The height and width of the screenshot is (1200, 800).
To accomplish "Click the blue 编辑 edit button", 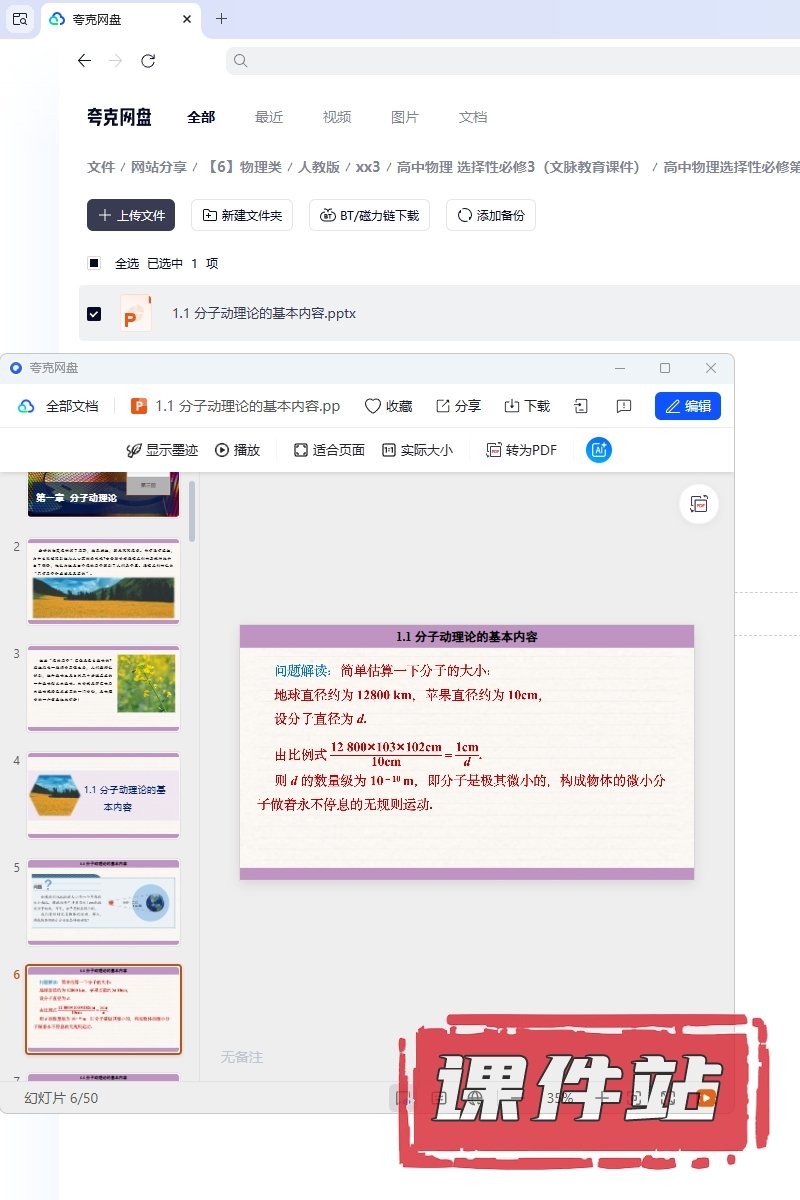I will [688, 406].
